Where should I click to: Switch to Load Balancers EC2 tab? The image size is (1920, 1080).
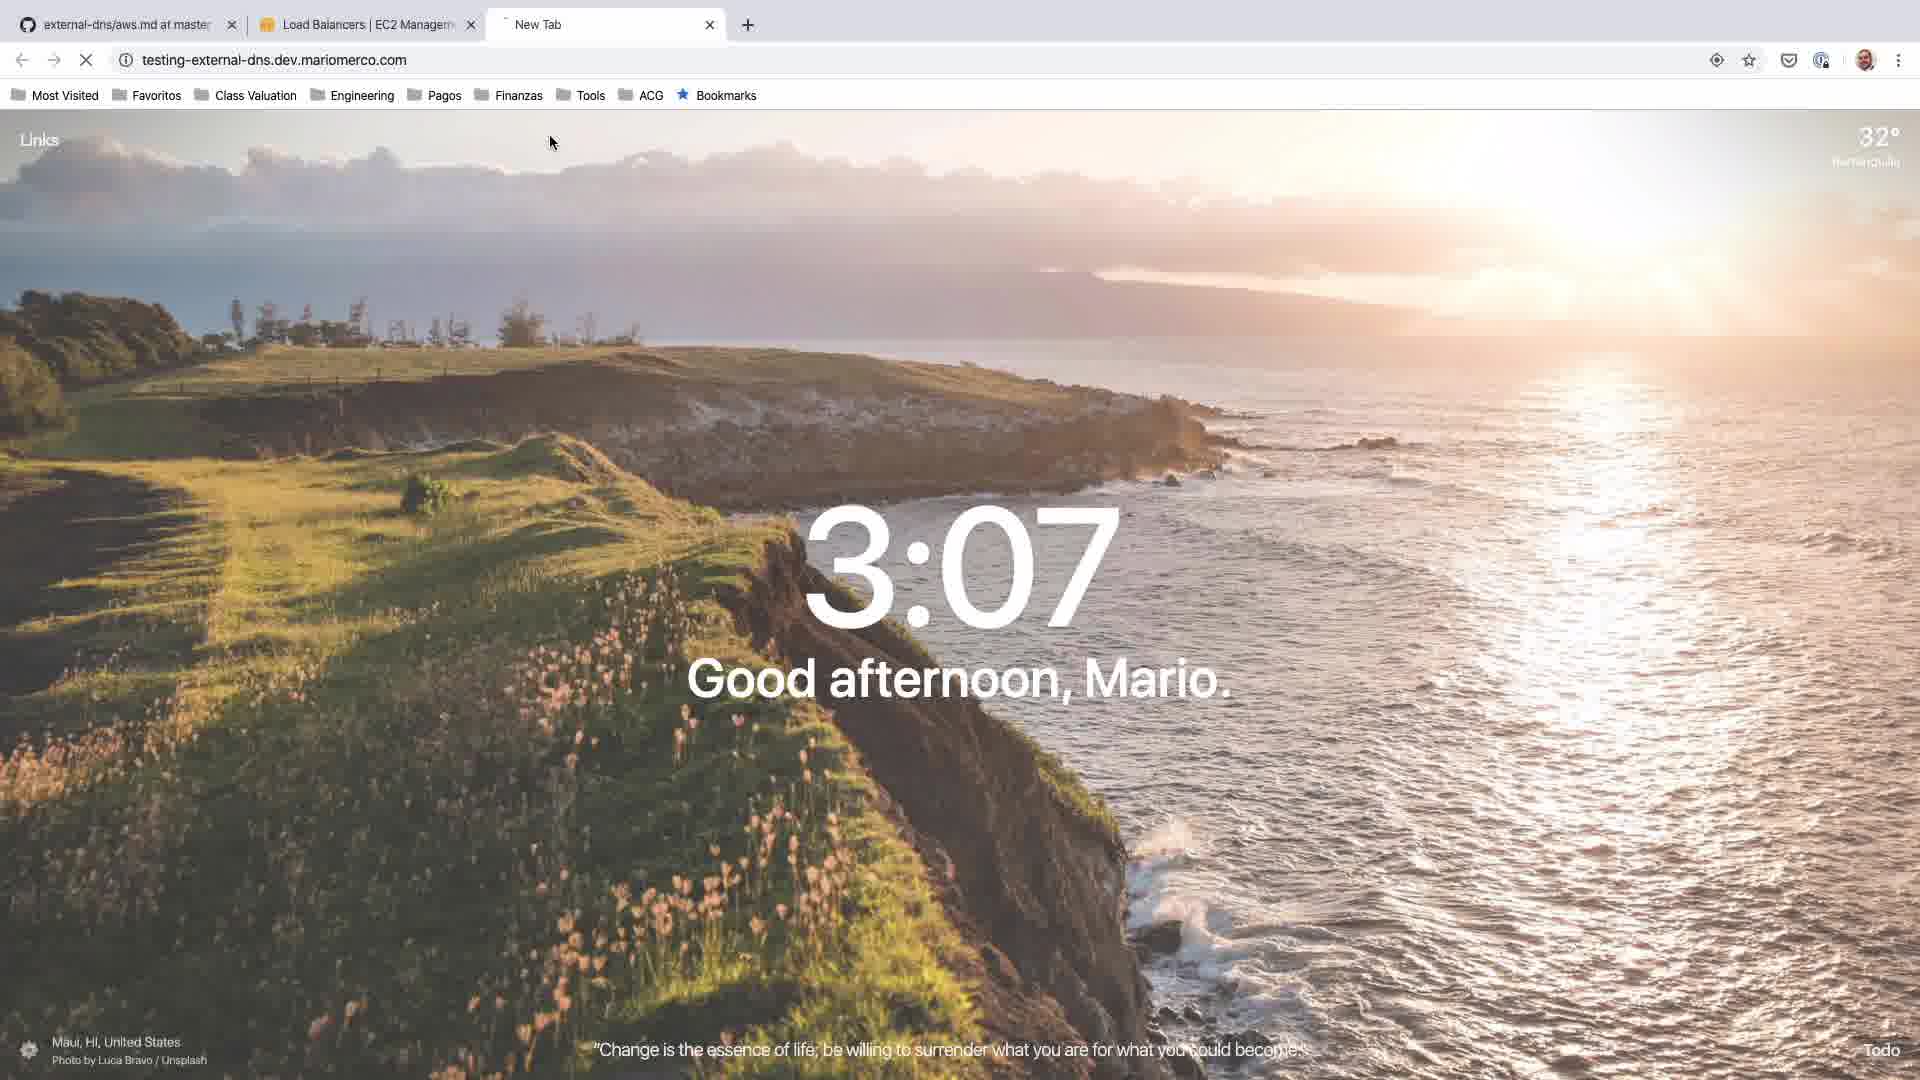click(367, 25)
